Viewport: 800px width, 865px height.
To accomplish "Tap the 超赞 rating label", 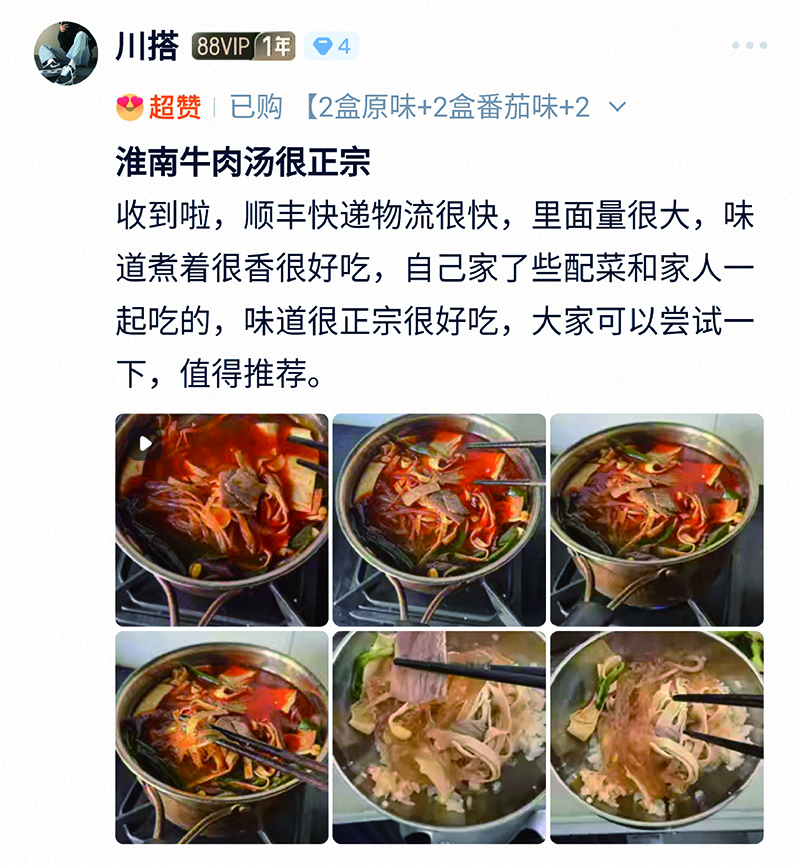I will point(175,107).
